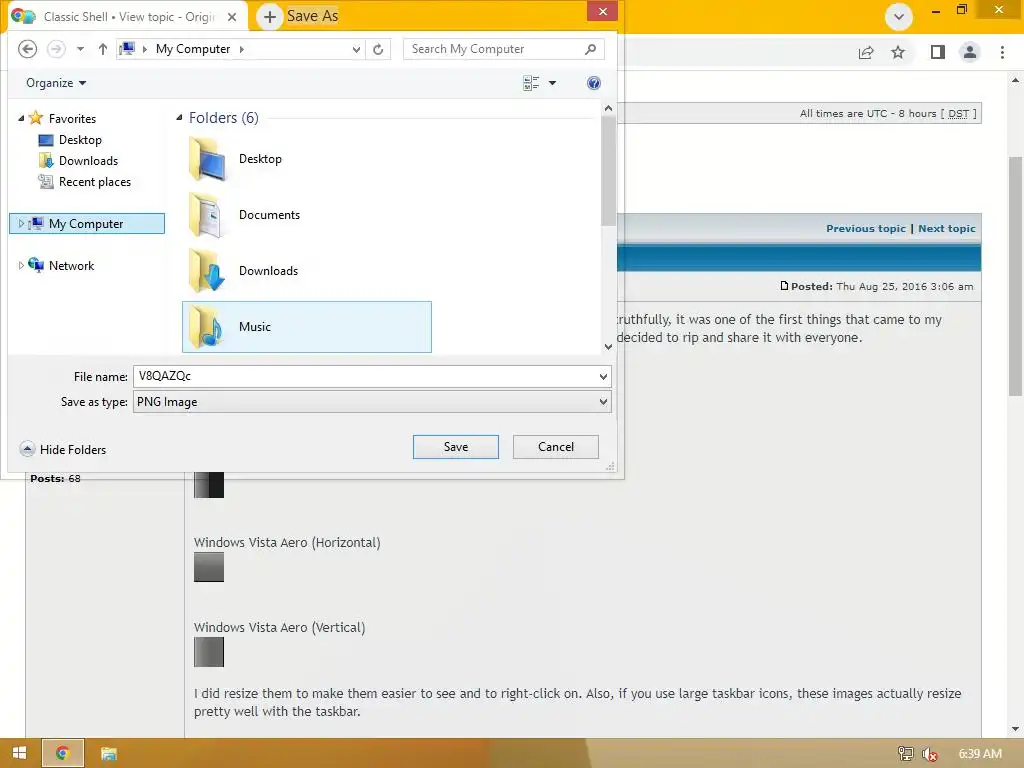Click the File name input field
The image size is (1024, 768).
(366, 376)
